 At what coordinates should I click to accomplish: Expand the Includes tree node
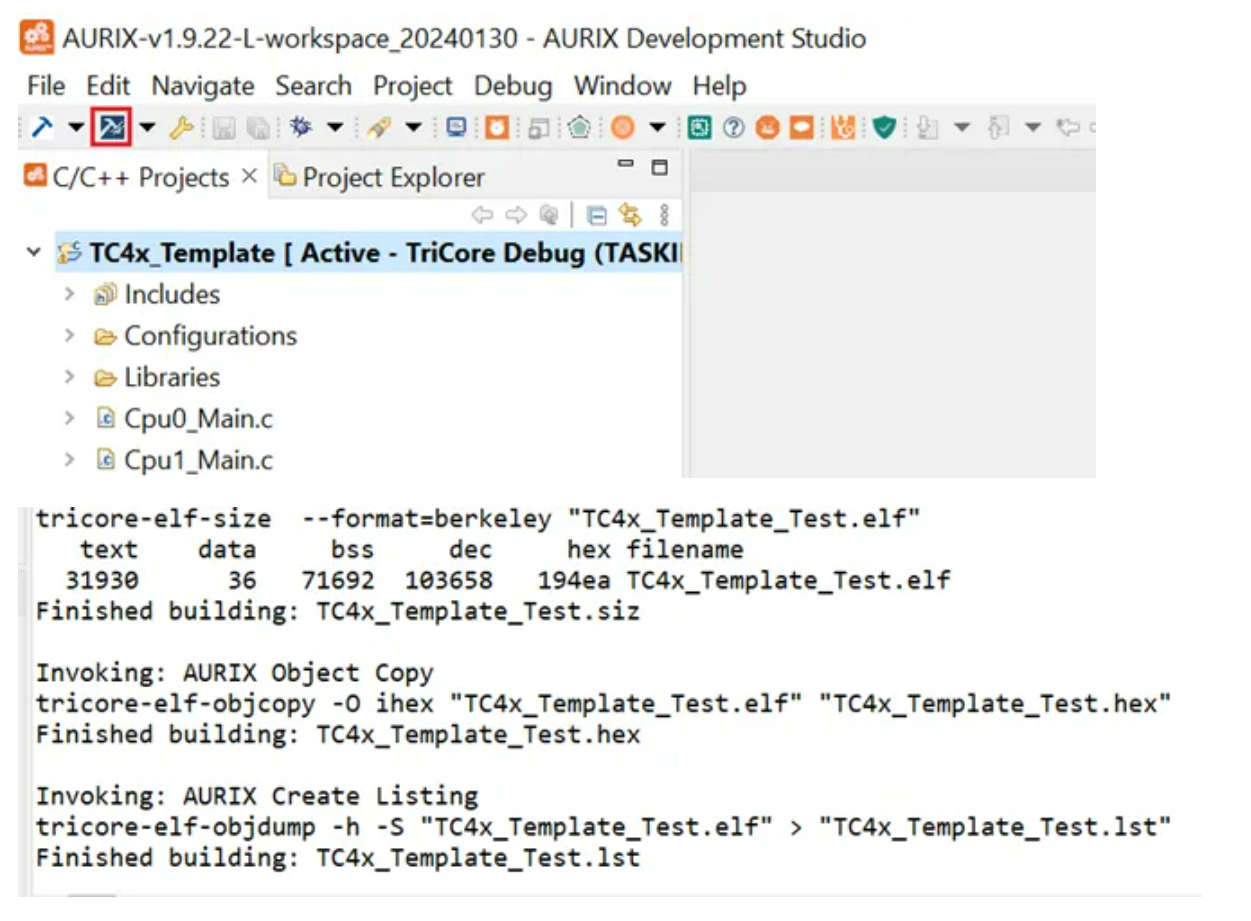click(x=69, y=294)
